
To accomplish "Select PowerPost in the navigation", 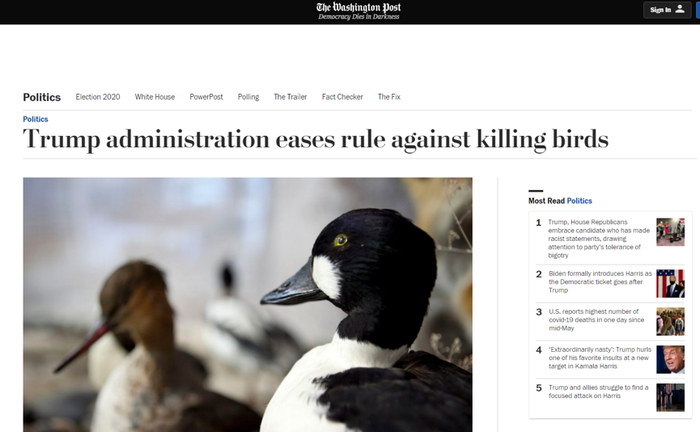I will pyautogui.click(x=206, y=97).
